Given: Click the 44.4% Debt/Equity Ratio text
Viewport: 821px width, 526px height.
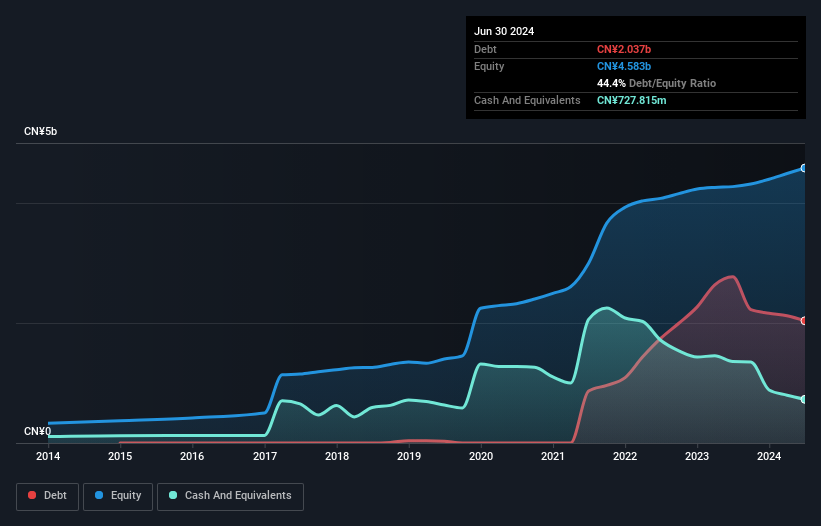Looking at the screenshot, I should [656, 83].
